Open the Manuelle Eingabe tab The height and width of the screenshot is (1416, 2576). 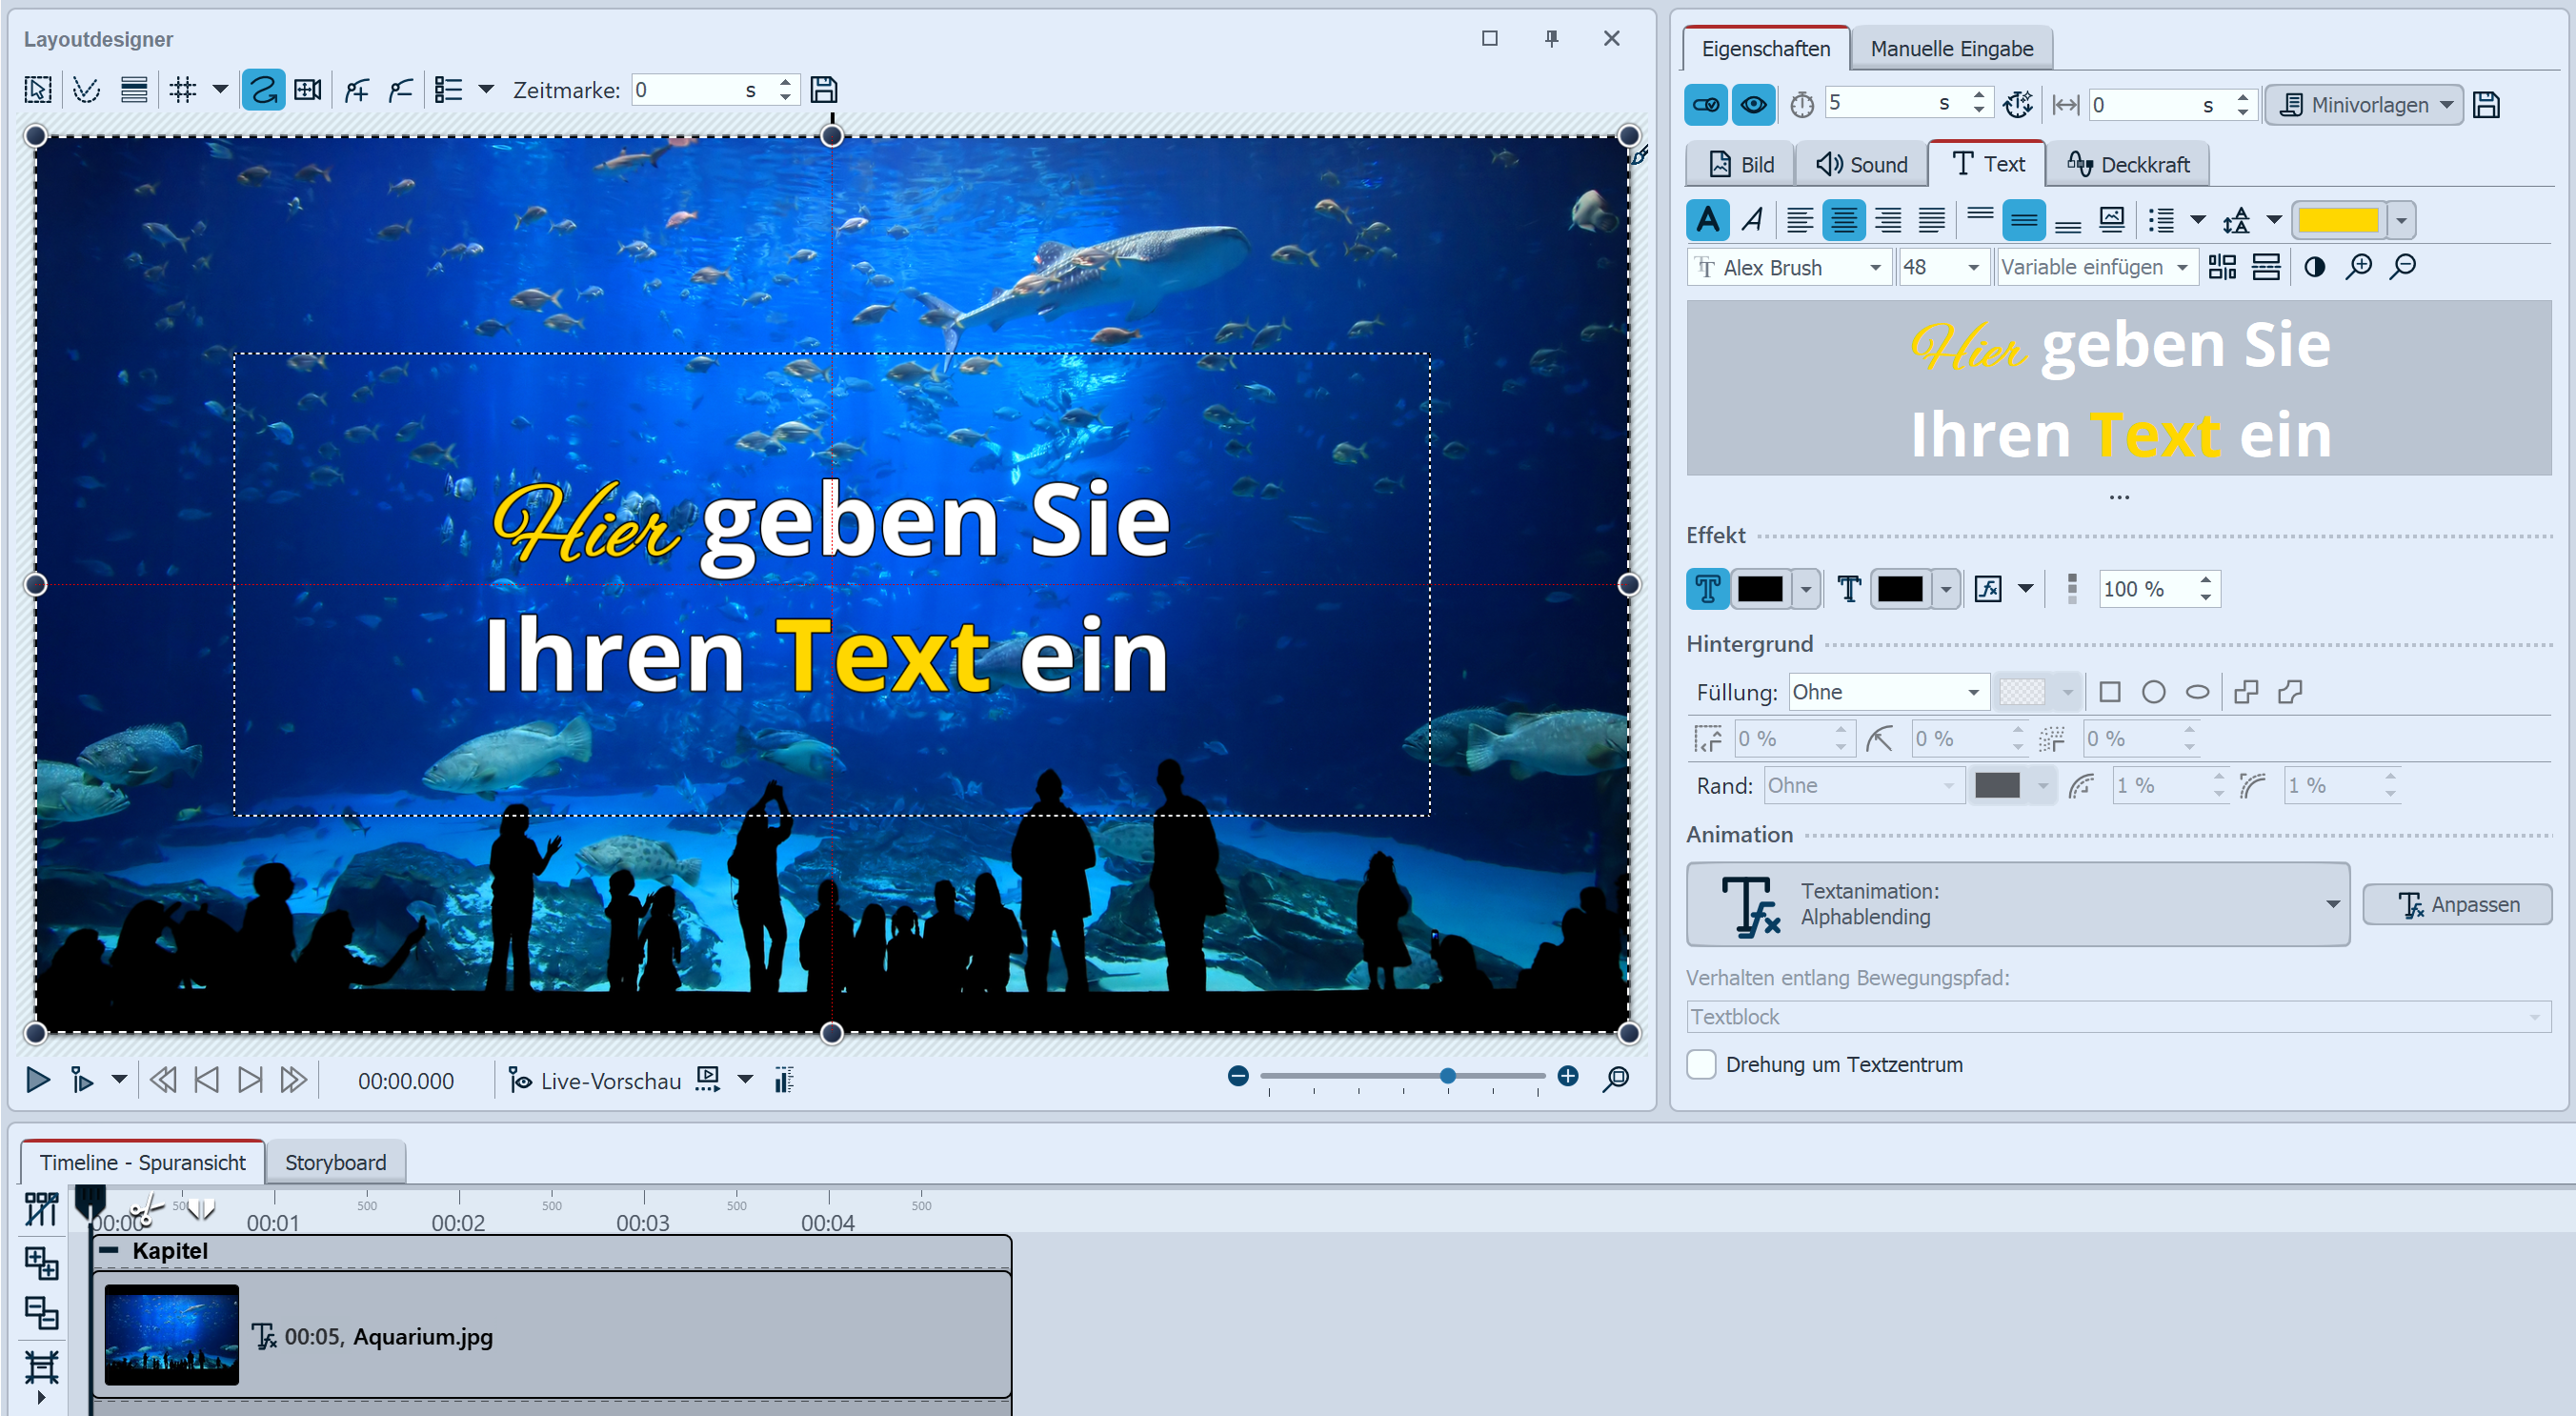[1951, 47]
